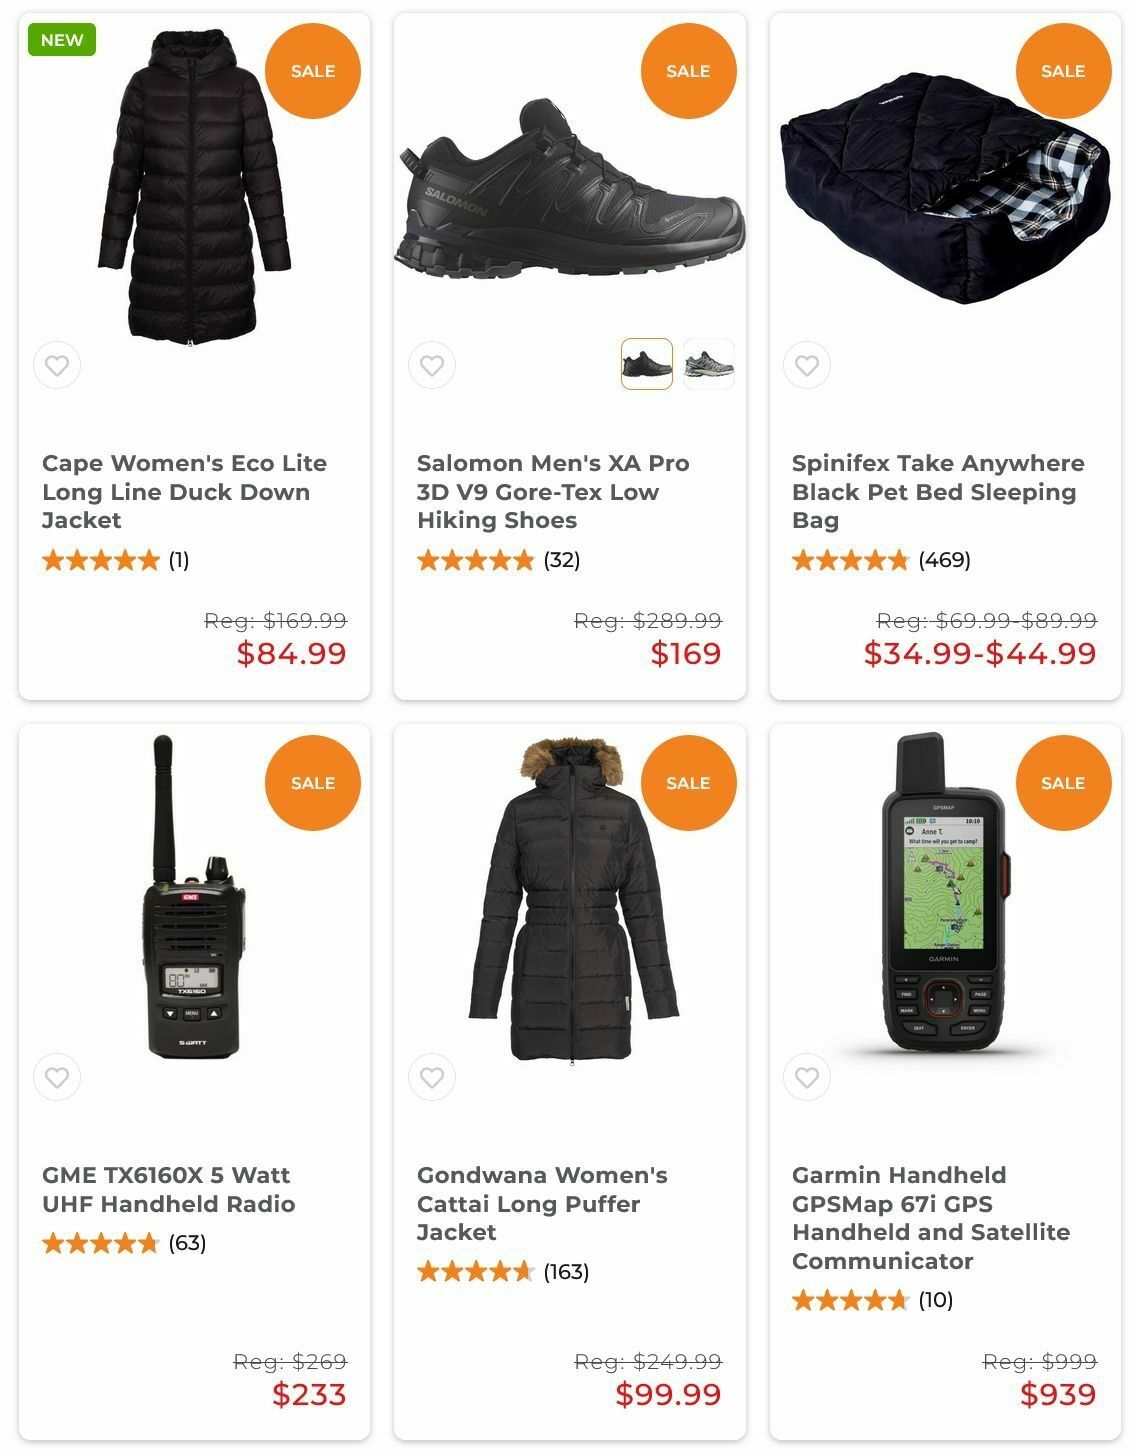Image resolution: width=1138 pixels, height=1452 pixels.
Task: Favorite the Spinifex Pet Bed Sleeping Bag
Action: click(x=807, y=365)
